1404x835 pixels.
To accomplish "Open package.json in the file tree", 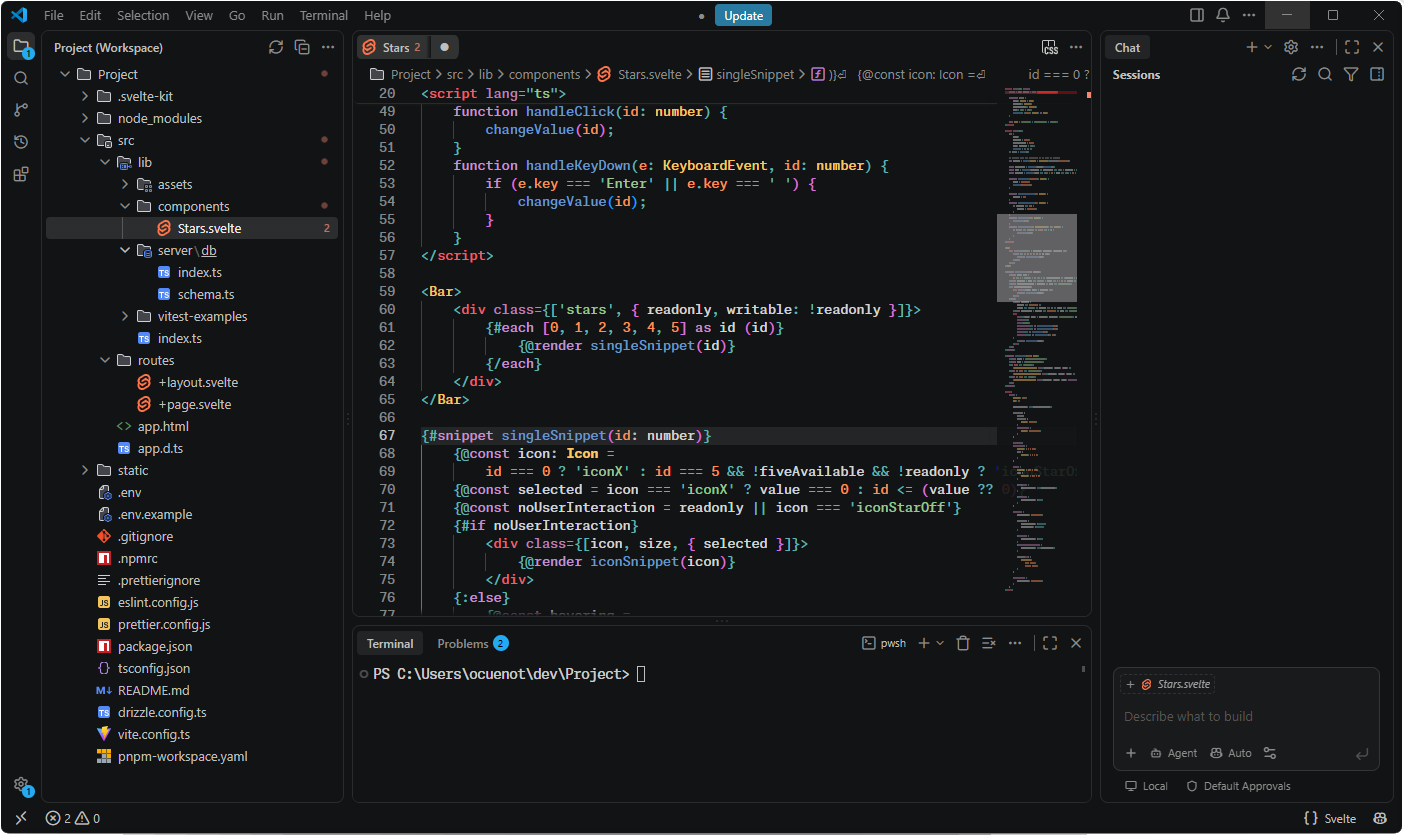I will (155, 646).
